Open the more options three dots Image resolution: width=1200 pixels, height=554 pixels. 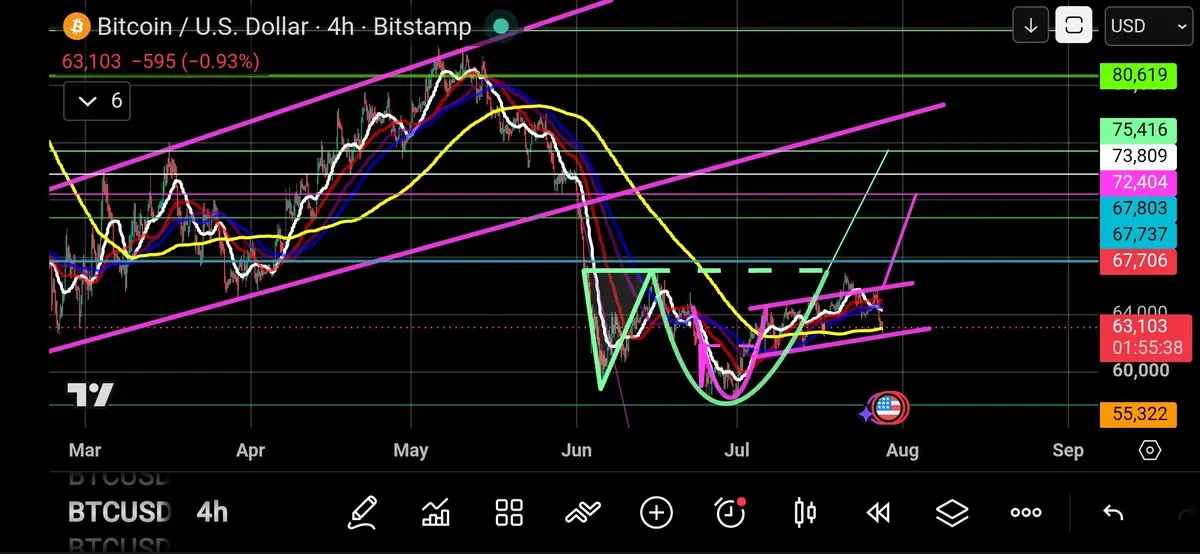click(x=1026, y=513)
